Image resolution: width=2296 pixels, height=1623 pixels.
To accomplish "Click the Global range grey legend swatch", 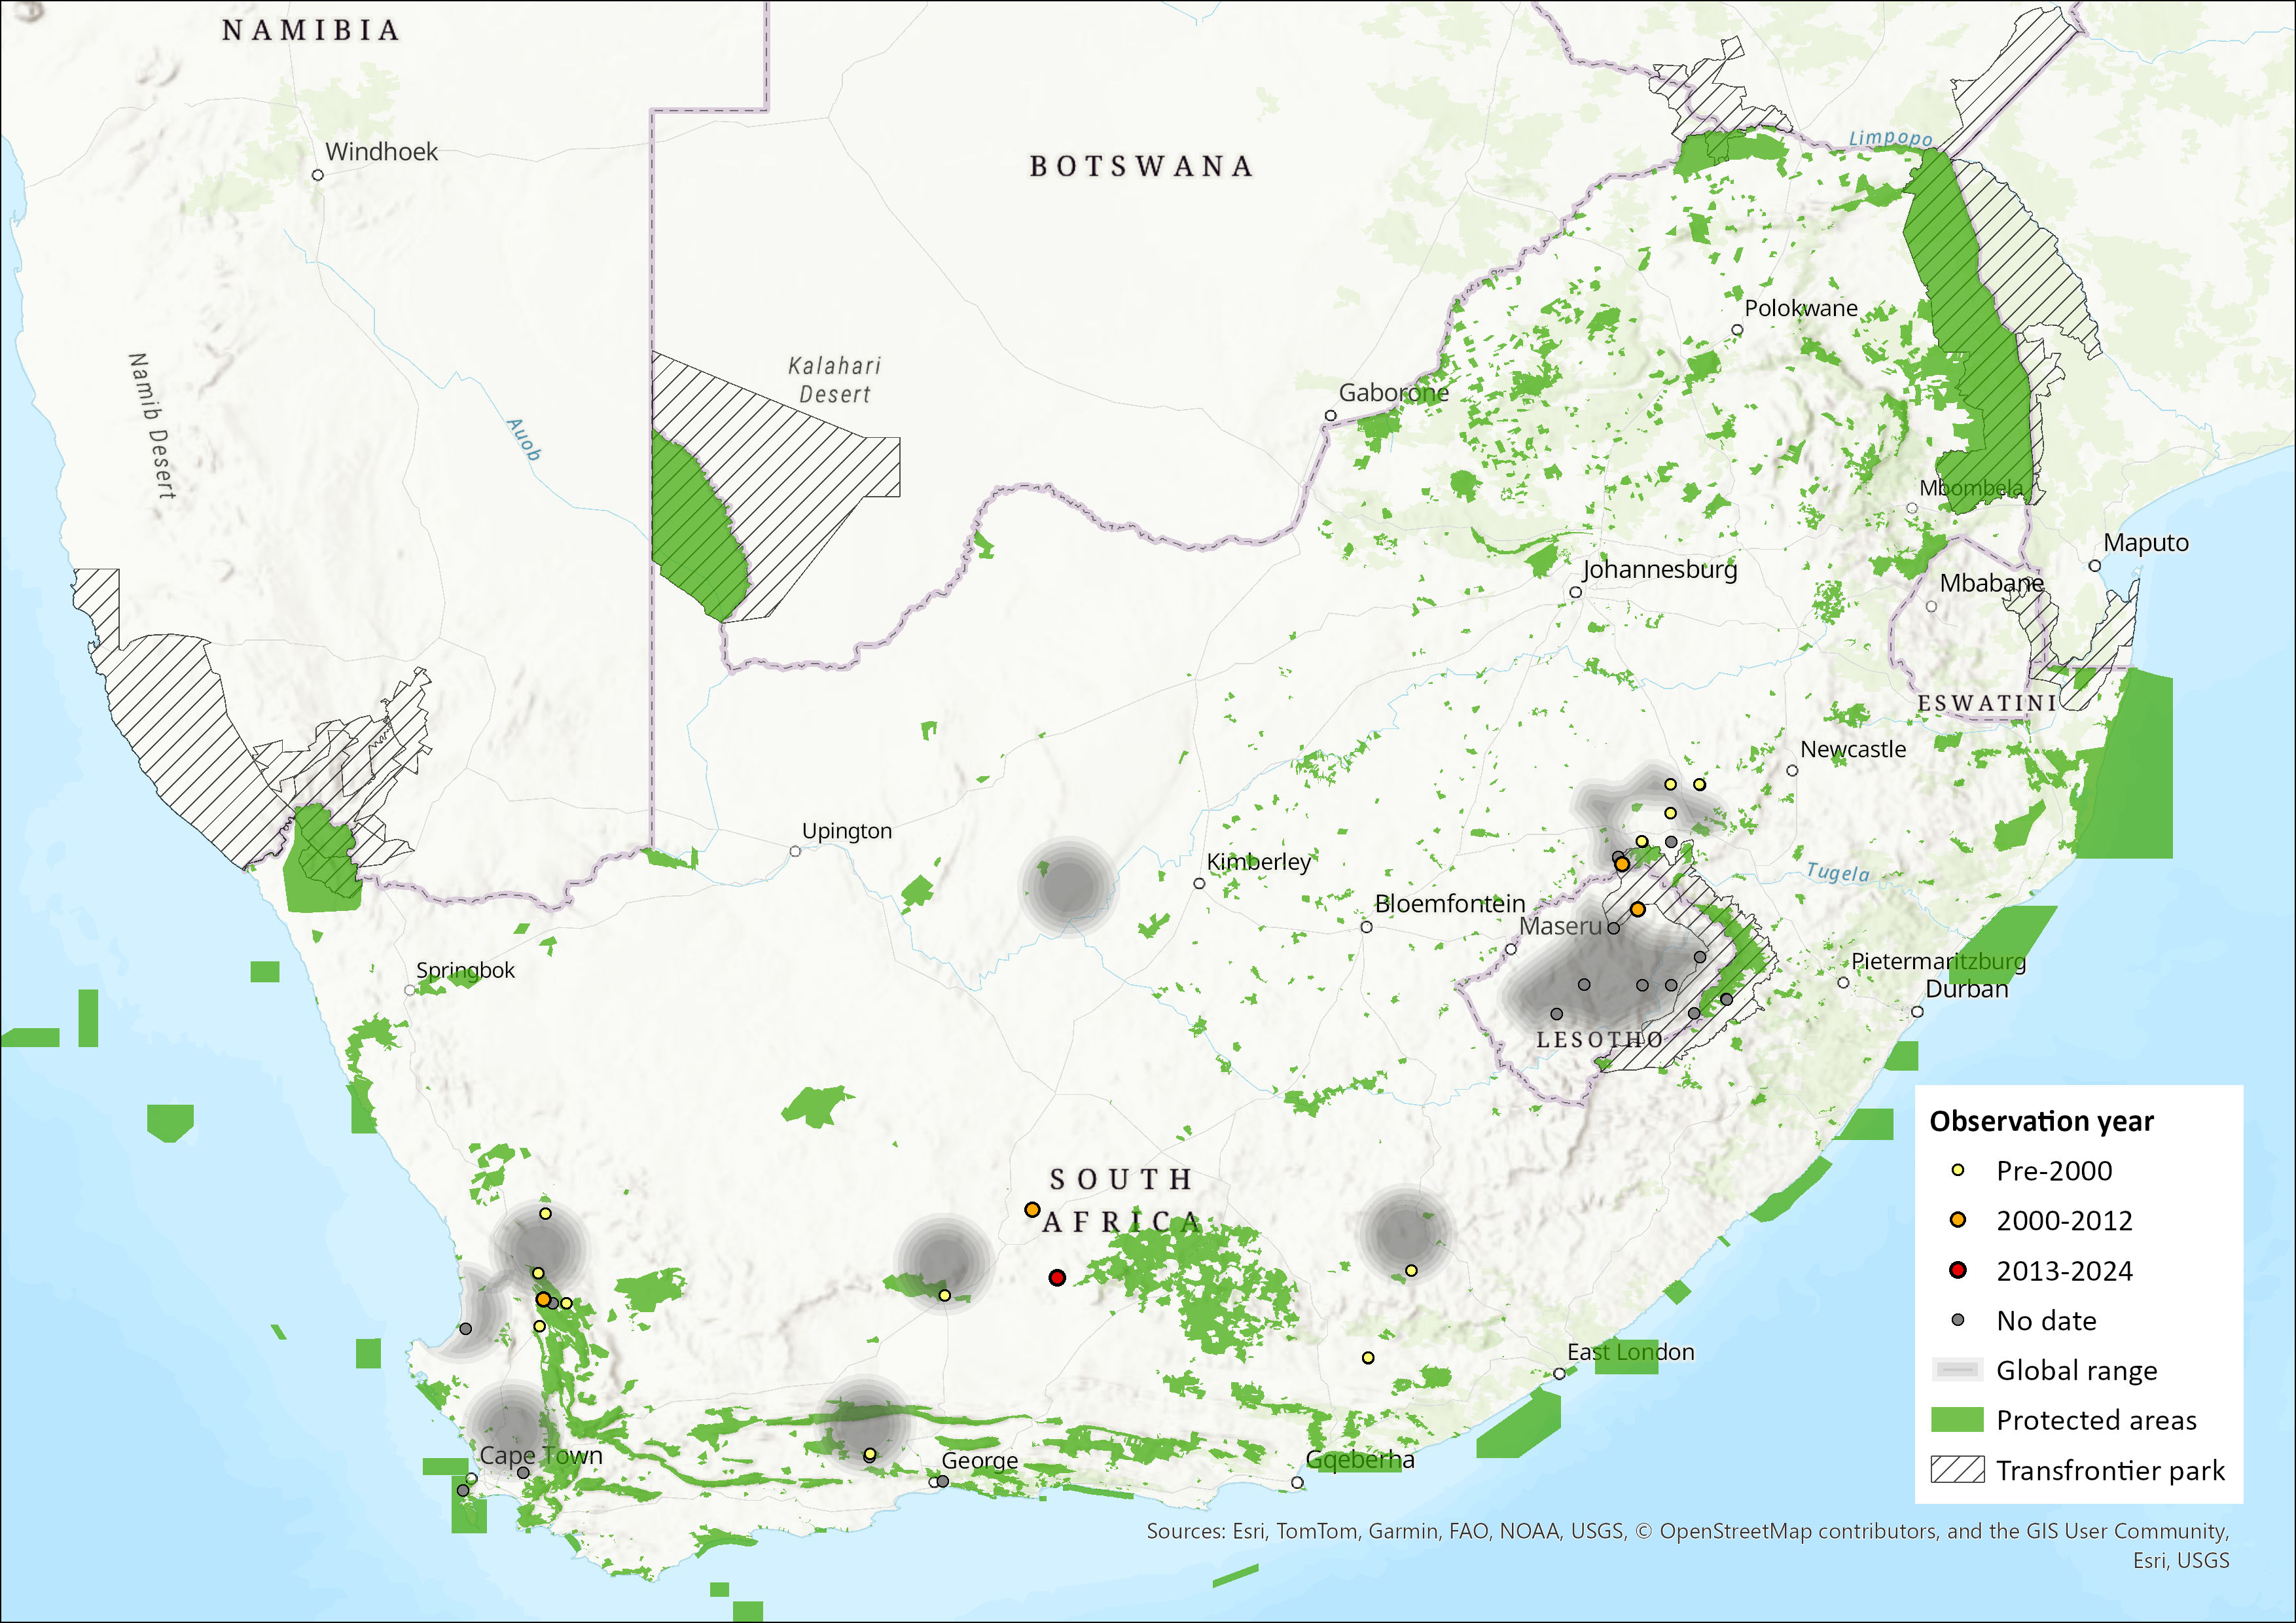I will click(x=1957, y=1370).
